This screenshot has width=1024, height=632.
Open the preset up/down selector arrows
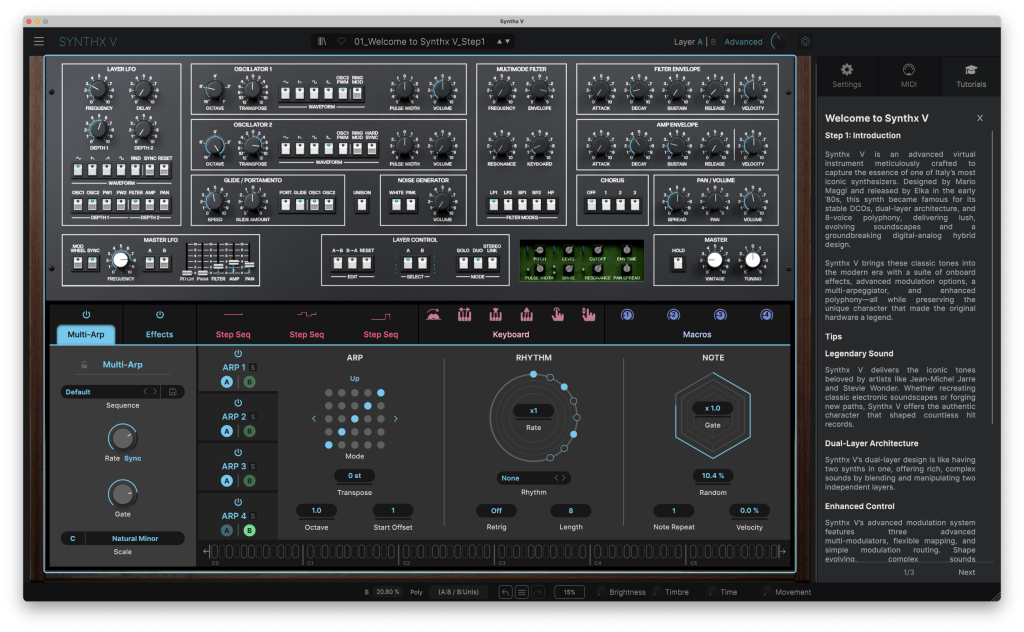(x=503, y=41)
